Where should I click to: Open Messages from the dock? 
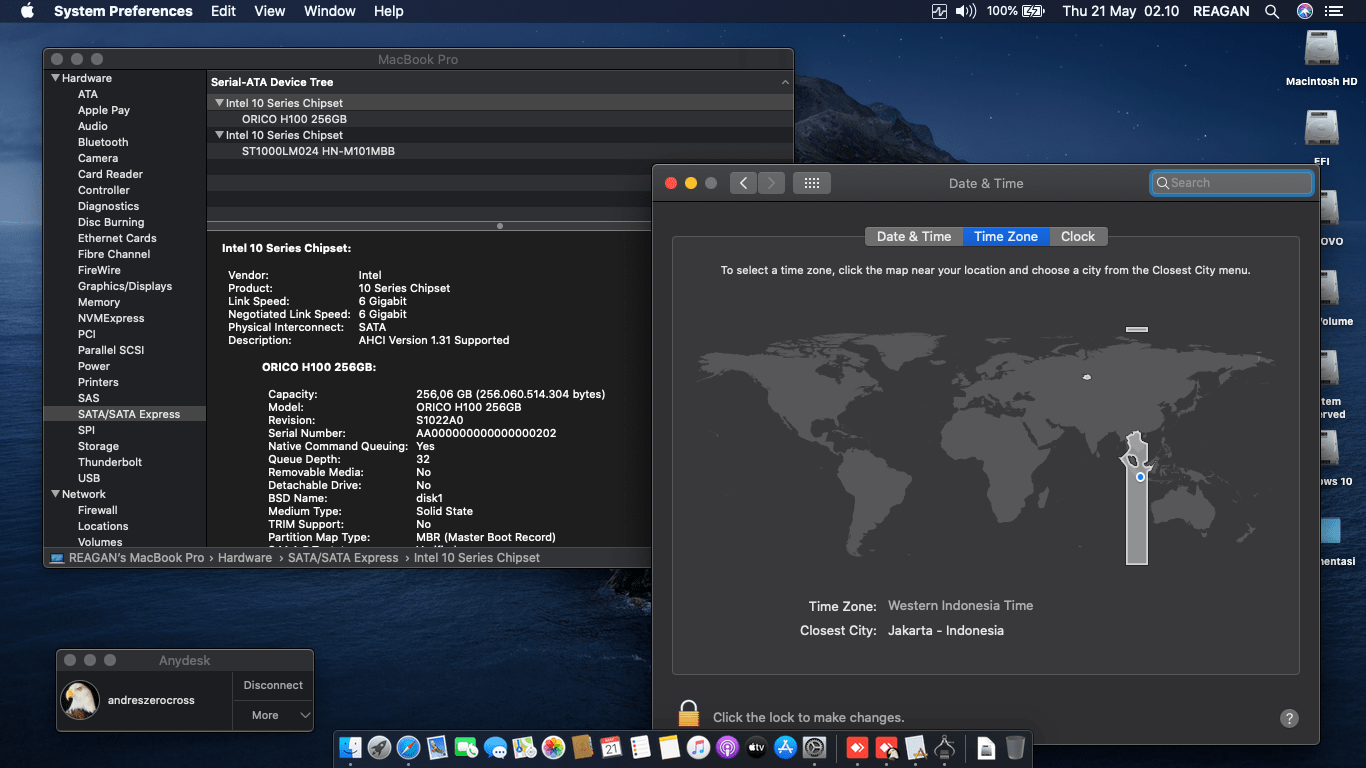pos(495,747)
